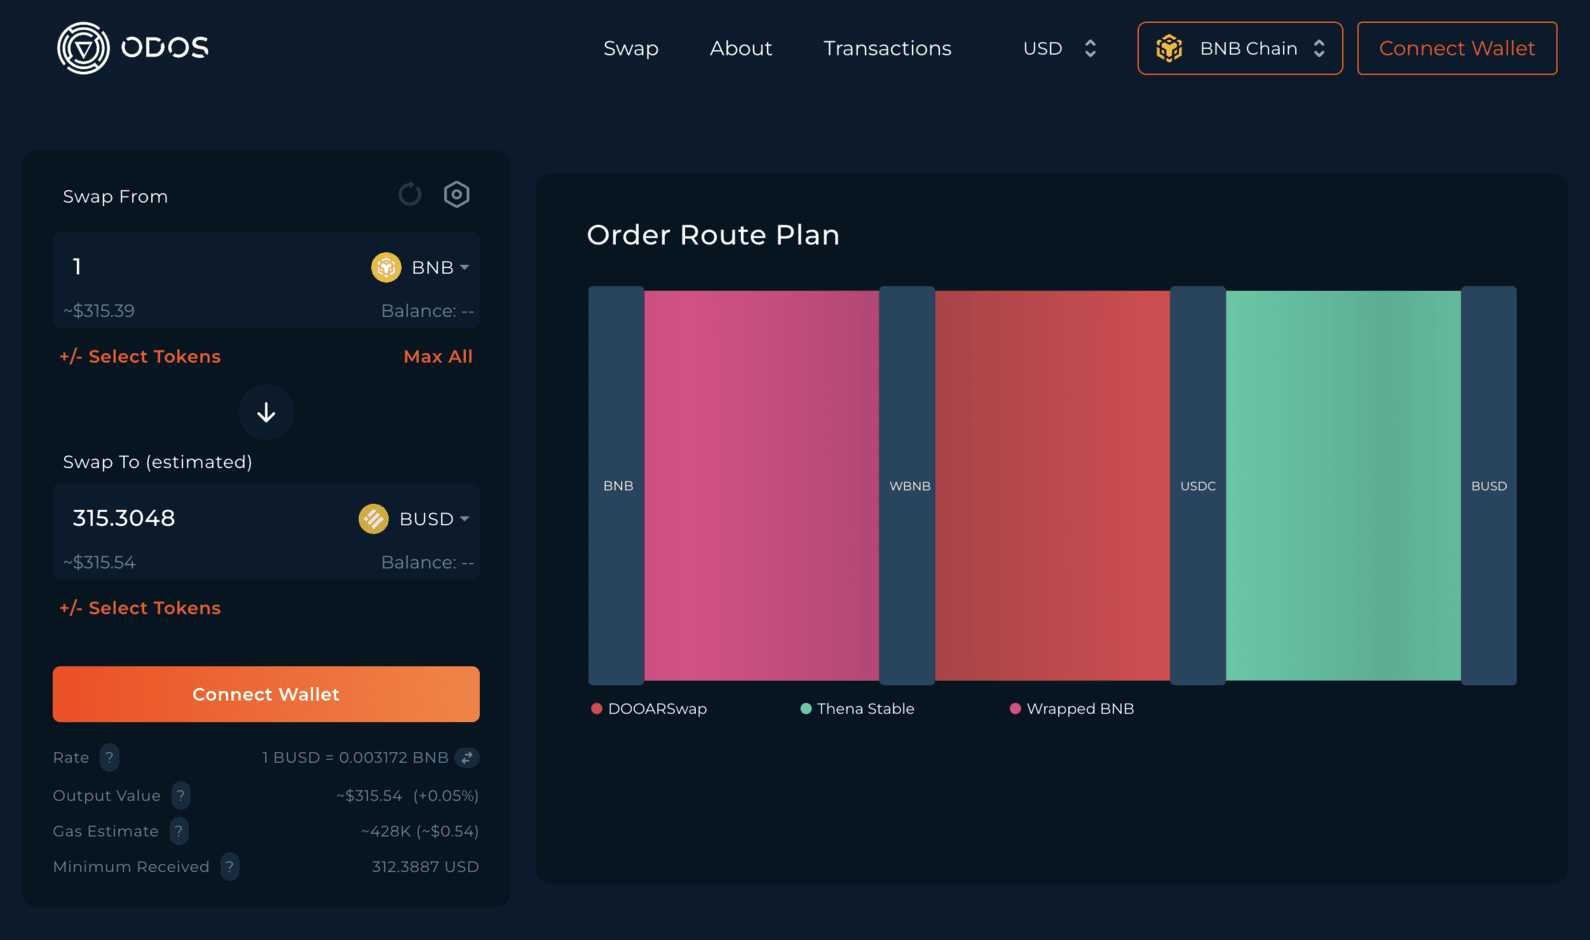Click the red DOOARSwap route flow
This screenshot has height=940, width=1590.
pyautogui.click(x=1053, y=486)
